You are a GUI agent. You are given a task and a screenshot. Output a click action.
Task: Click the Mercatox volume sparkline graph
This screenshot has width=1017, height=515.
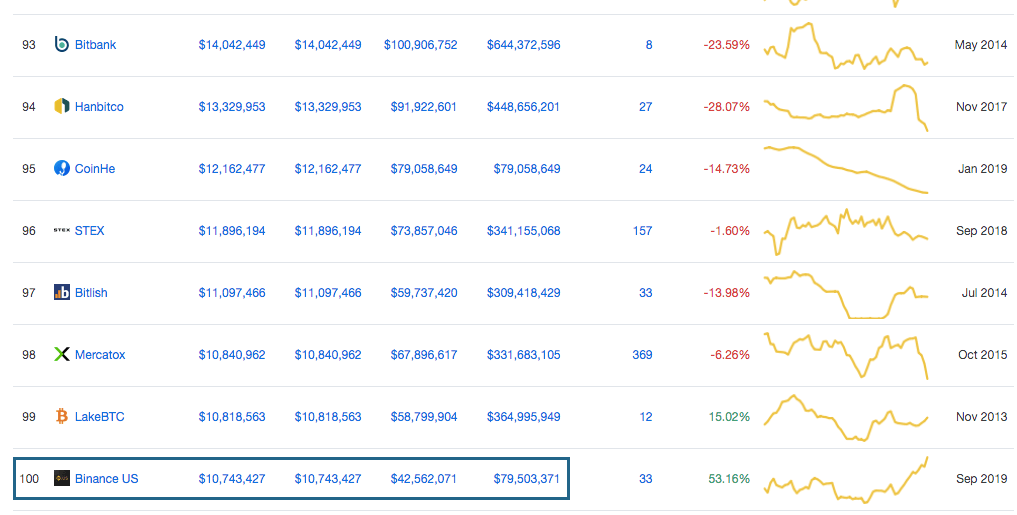coord(846,355)
